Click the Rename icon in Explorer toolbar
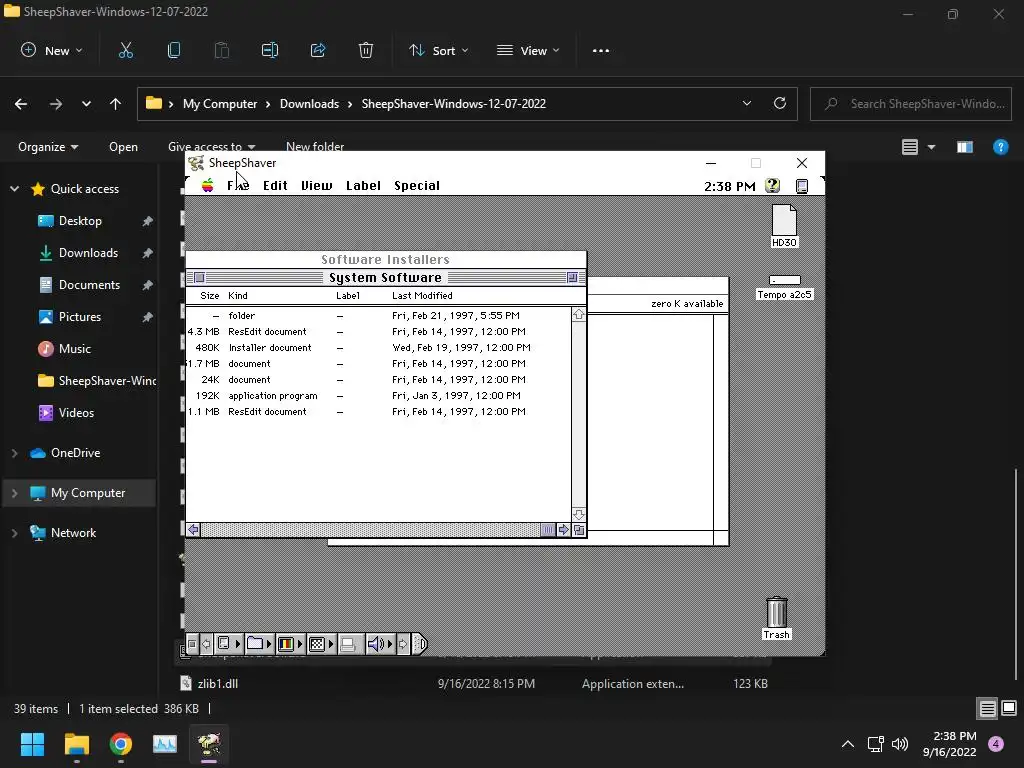1024x768 pixels. (x=270, y=50)
